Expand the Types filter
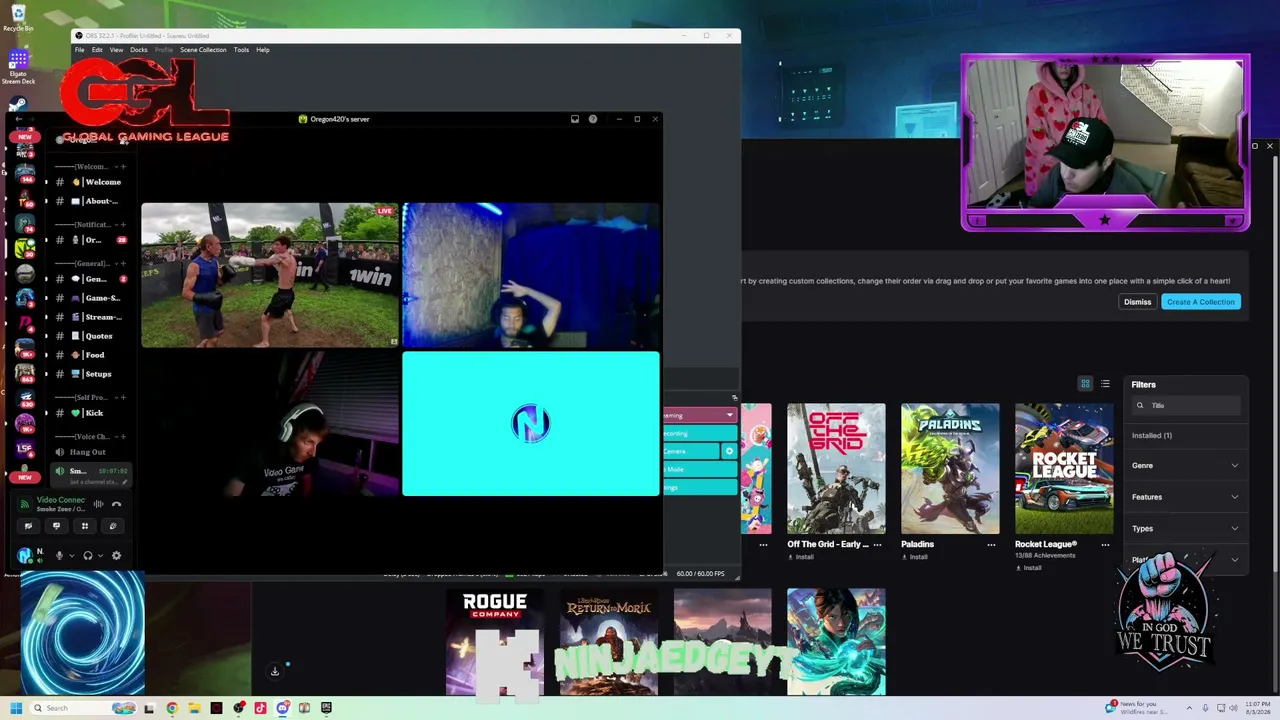Image resolution: width=1280 pixels, height=720 pixels. [1186, 528]
